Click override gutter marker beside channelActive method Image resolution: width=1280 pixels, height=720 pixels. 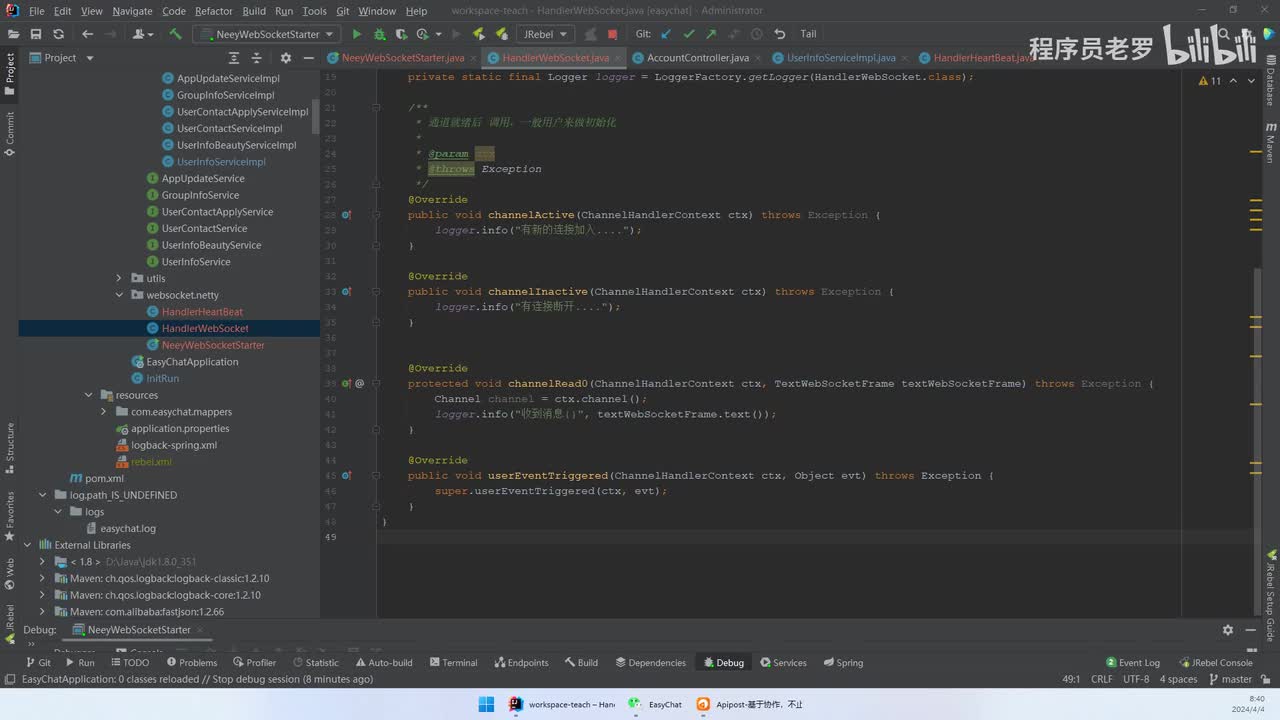(x=346, y=215)
